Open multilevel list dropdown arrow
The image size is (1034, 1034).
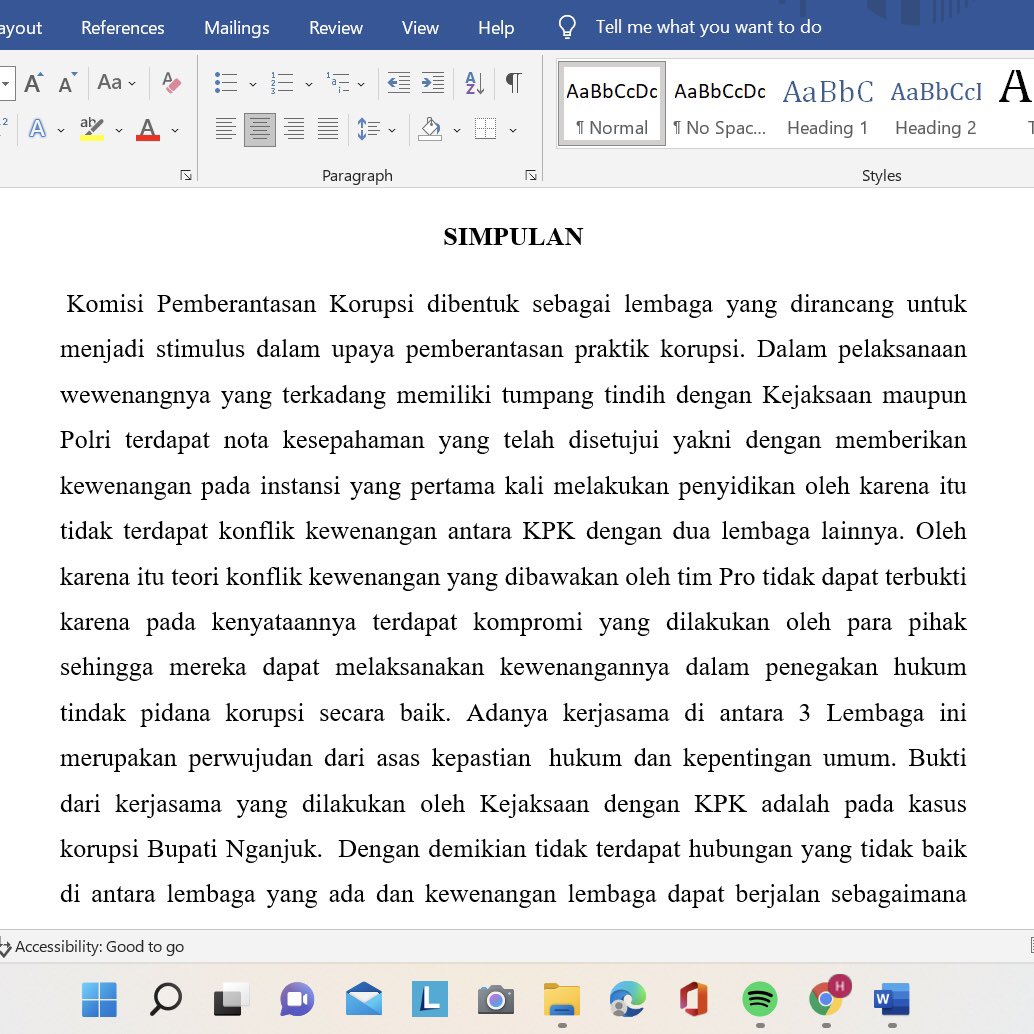pos(361,84)
